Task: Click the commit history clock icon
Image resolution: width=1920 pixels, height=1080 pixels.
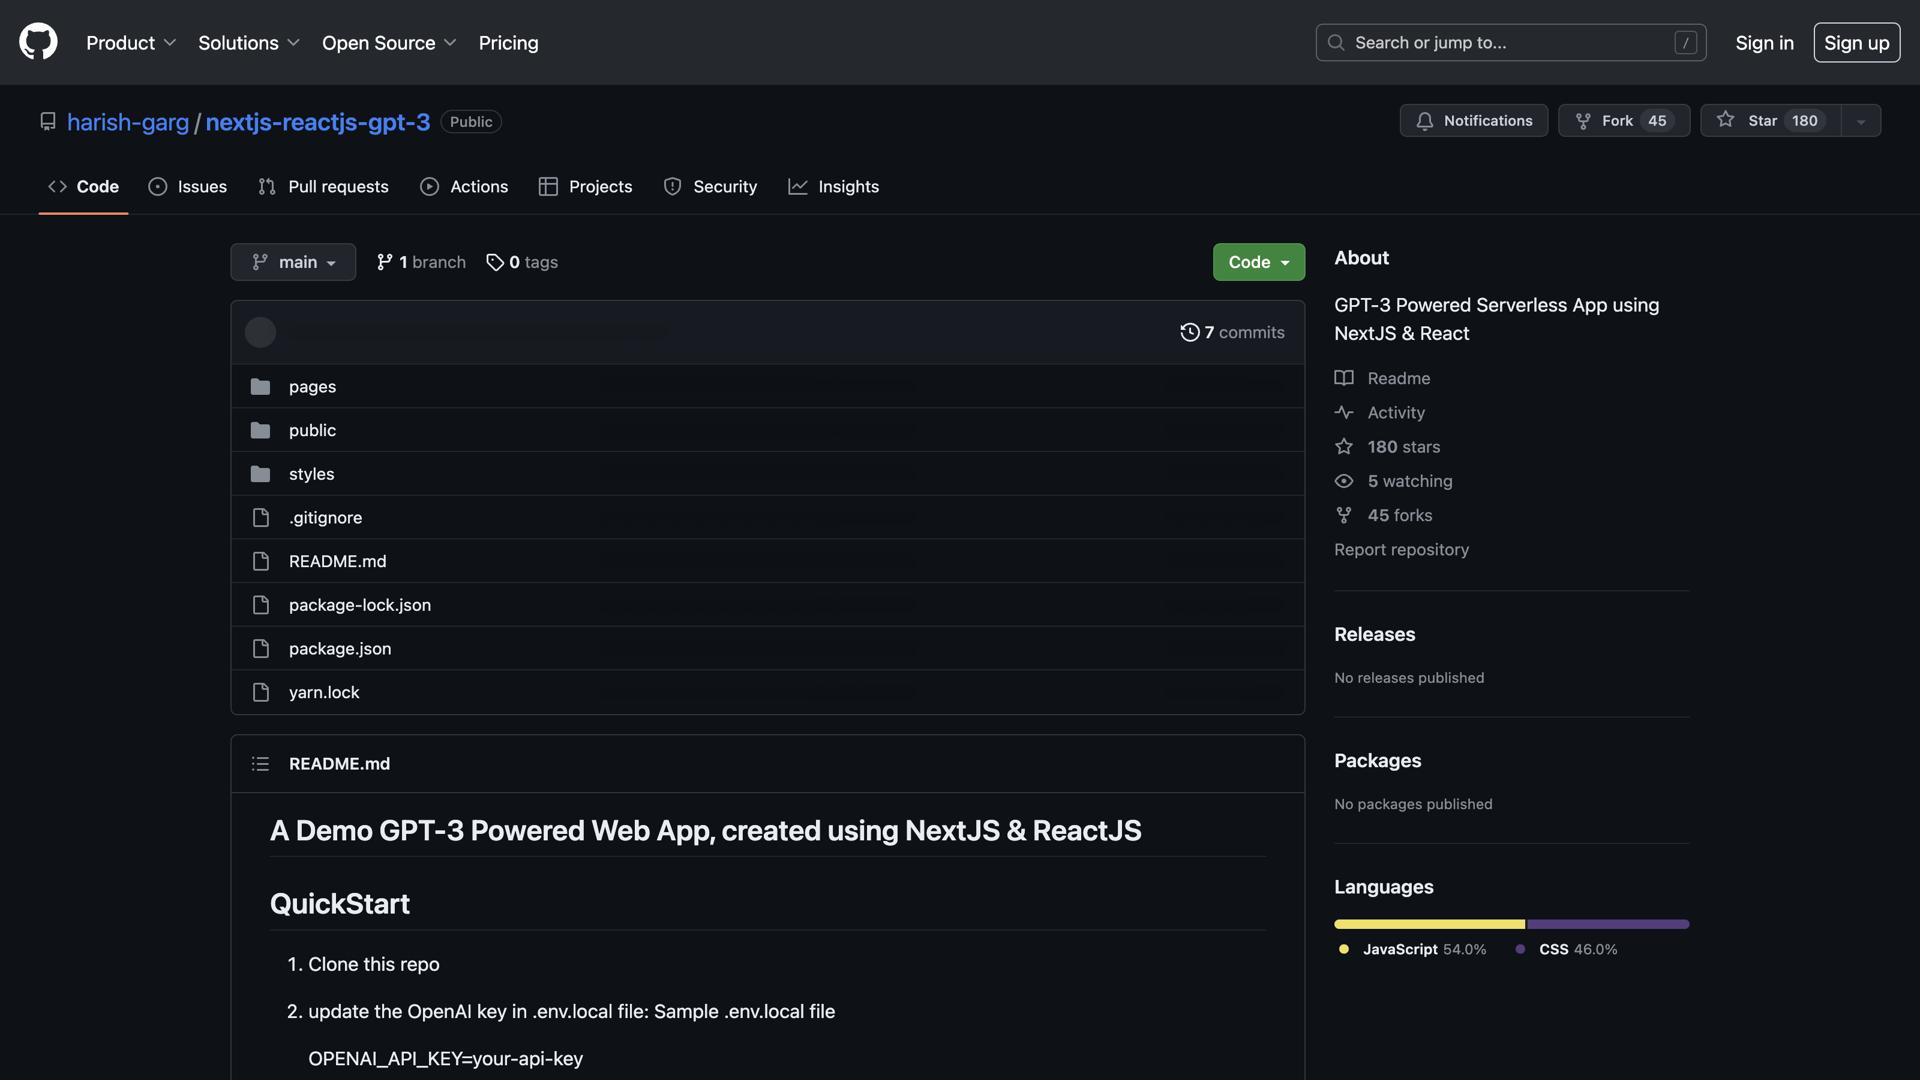Action: click(x=1190, y=331)
